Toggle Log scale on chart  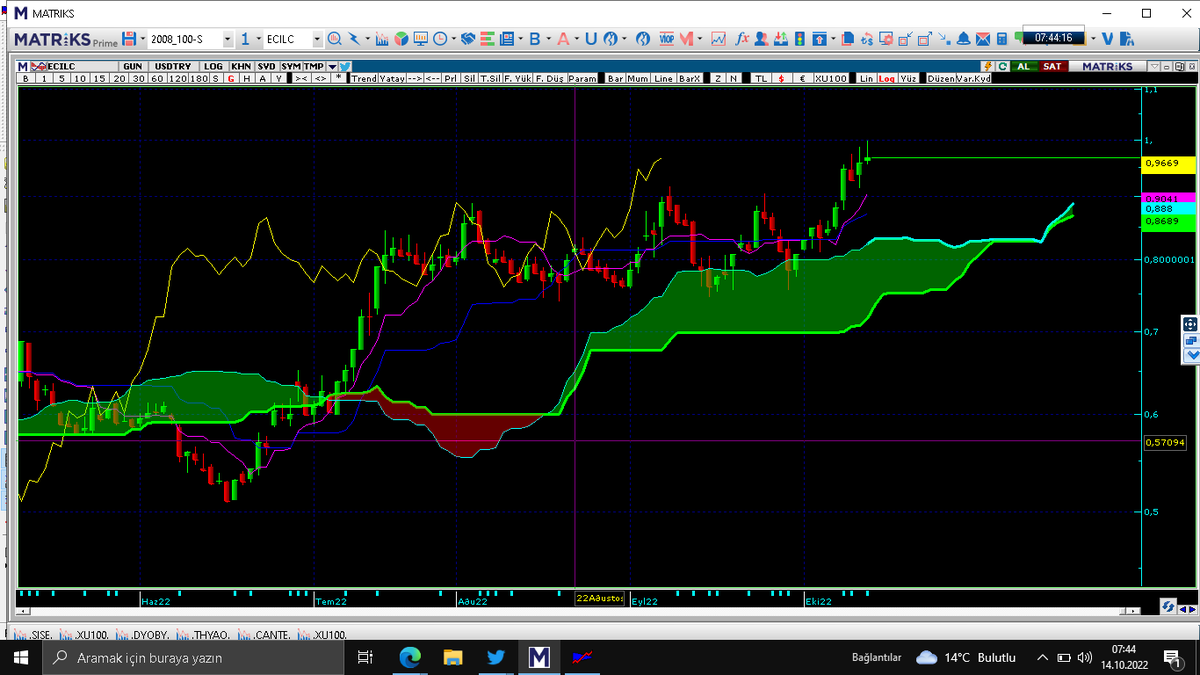coord(887,78)
